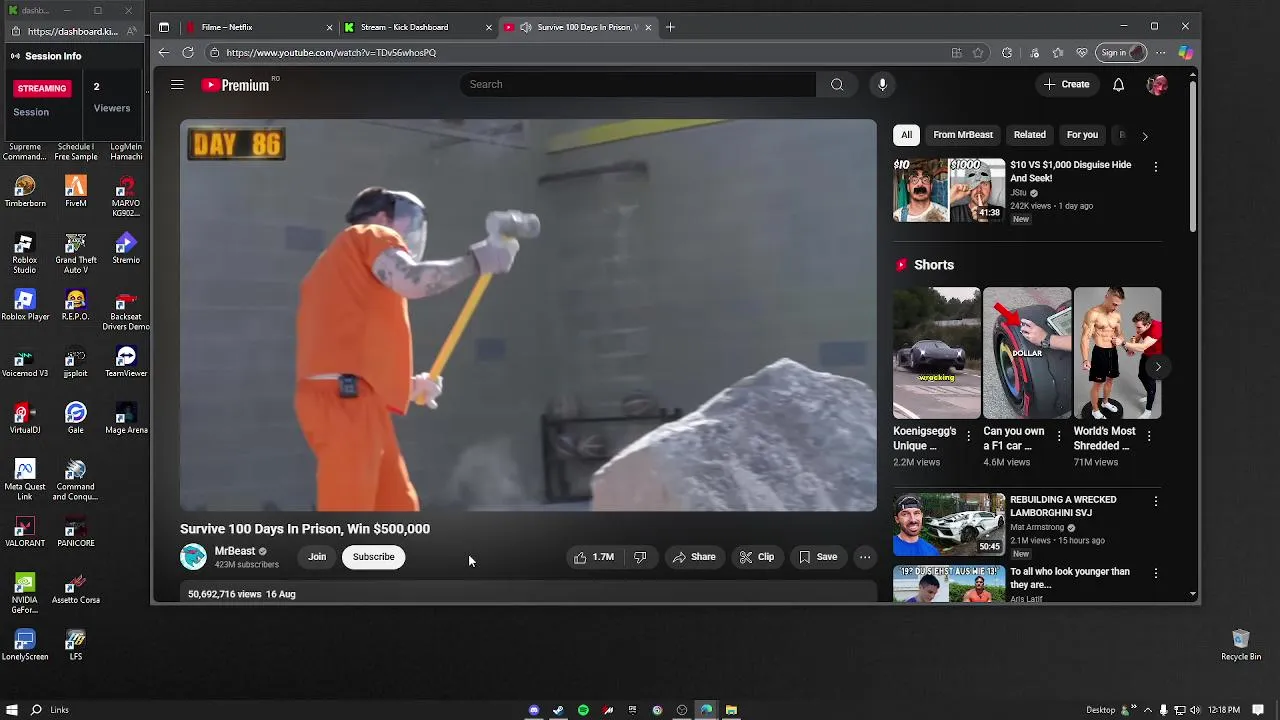The image size is (1280, 720).
Task: Select the Assetto Corsa desktop icon
Action: point(75,589)
